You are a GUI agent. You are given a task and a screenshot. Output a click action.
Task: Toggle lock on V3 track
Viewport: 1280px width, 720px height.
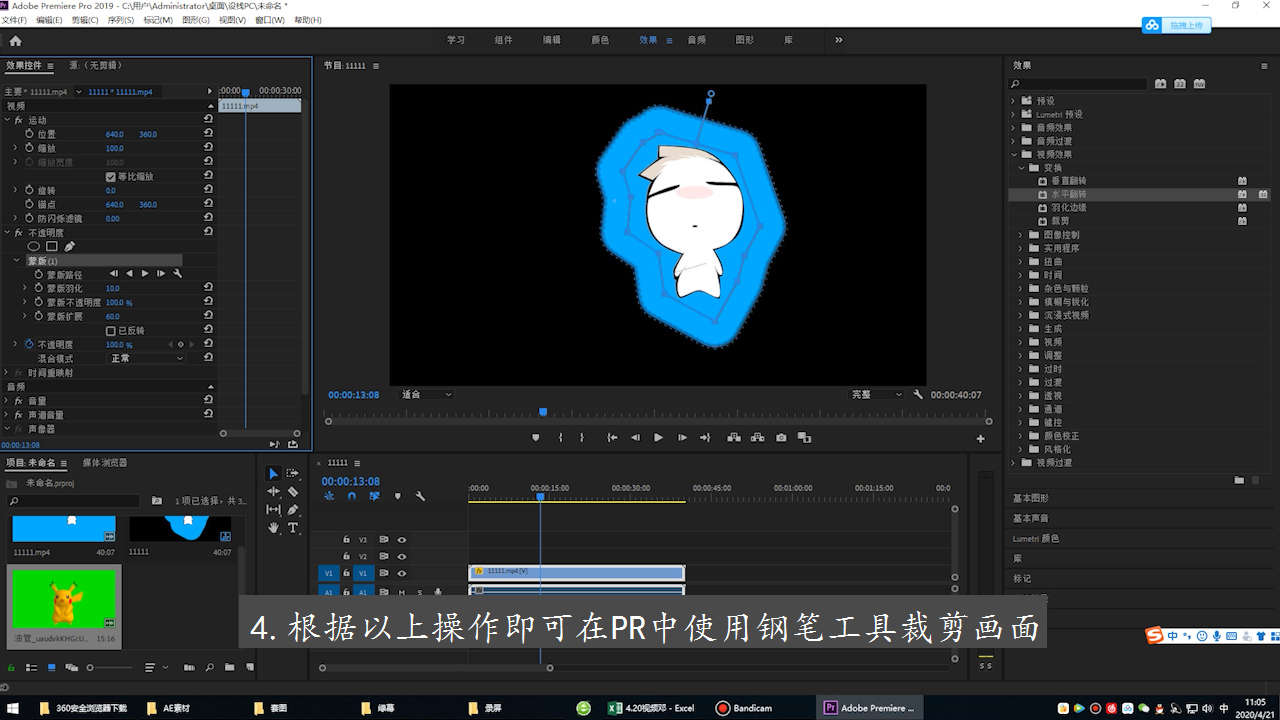[x=347, y=539]
